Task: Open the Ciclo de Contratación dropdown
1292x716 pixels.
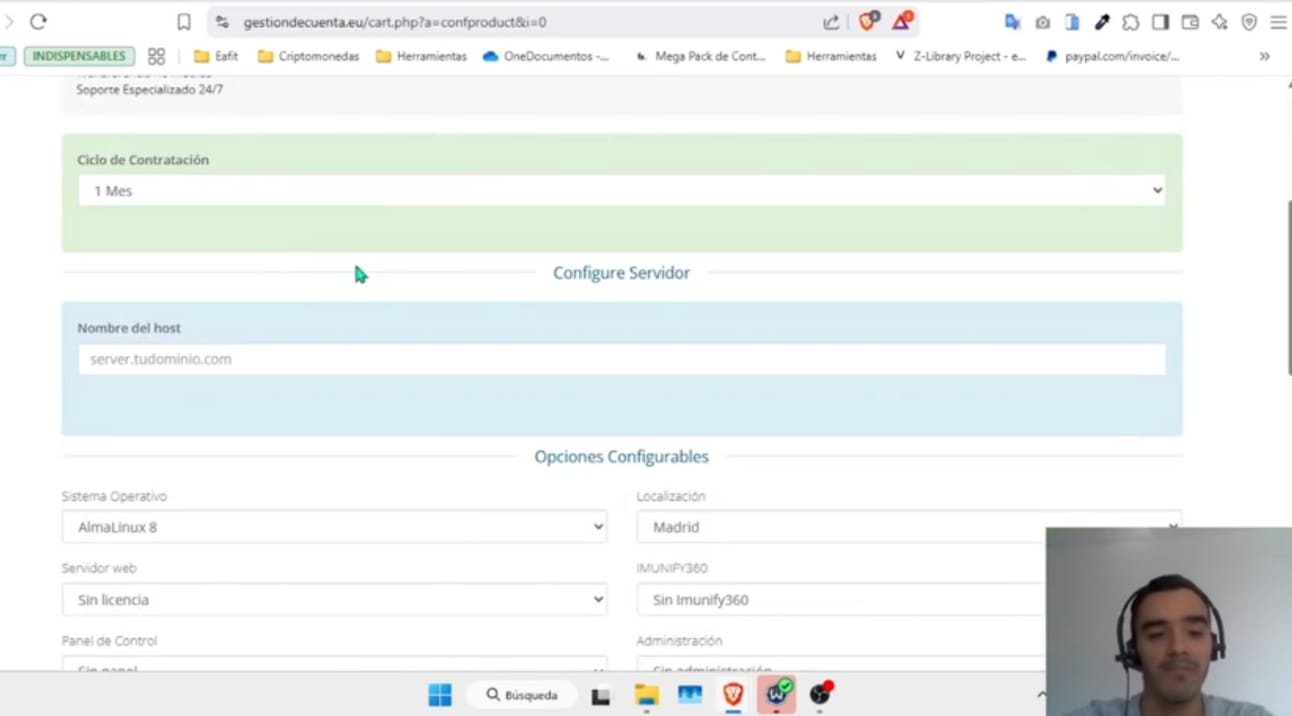Action: (x=622, y=190)
